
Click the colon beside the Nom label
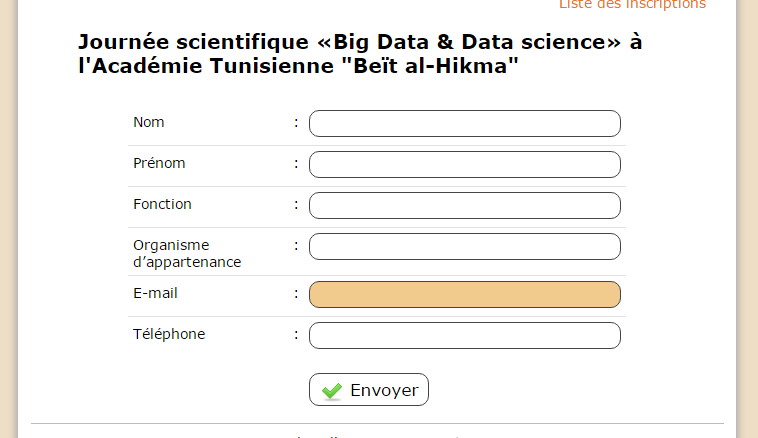296,122
